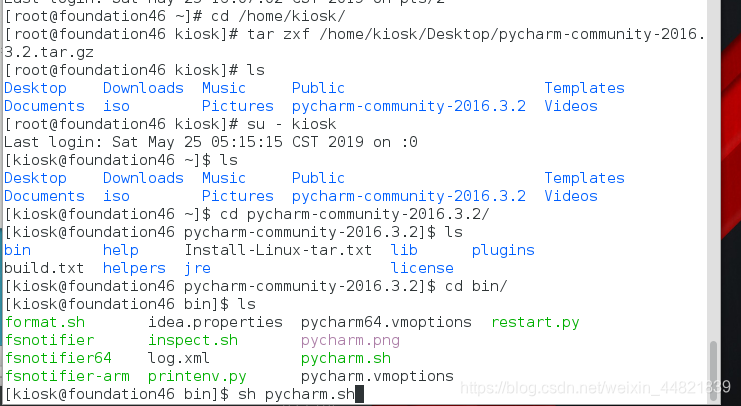Click 'pycharm-community-2016.3.2' in kiosk user's ls output

point(409,196)
